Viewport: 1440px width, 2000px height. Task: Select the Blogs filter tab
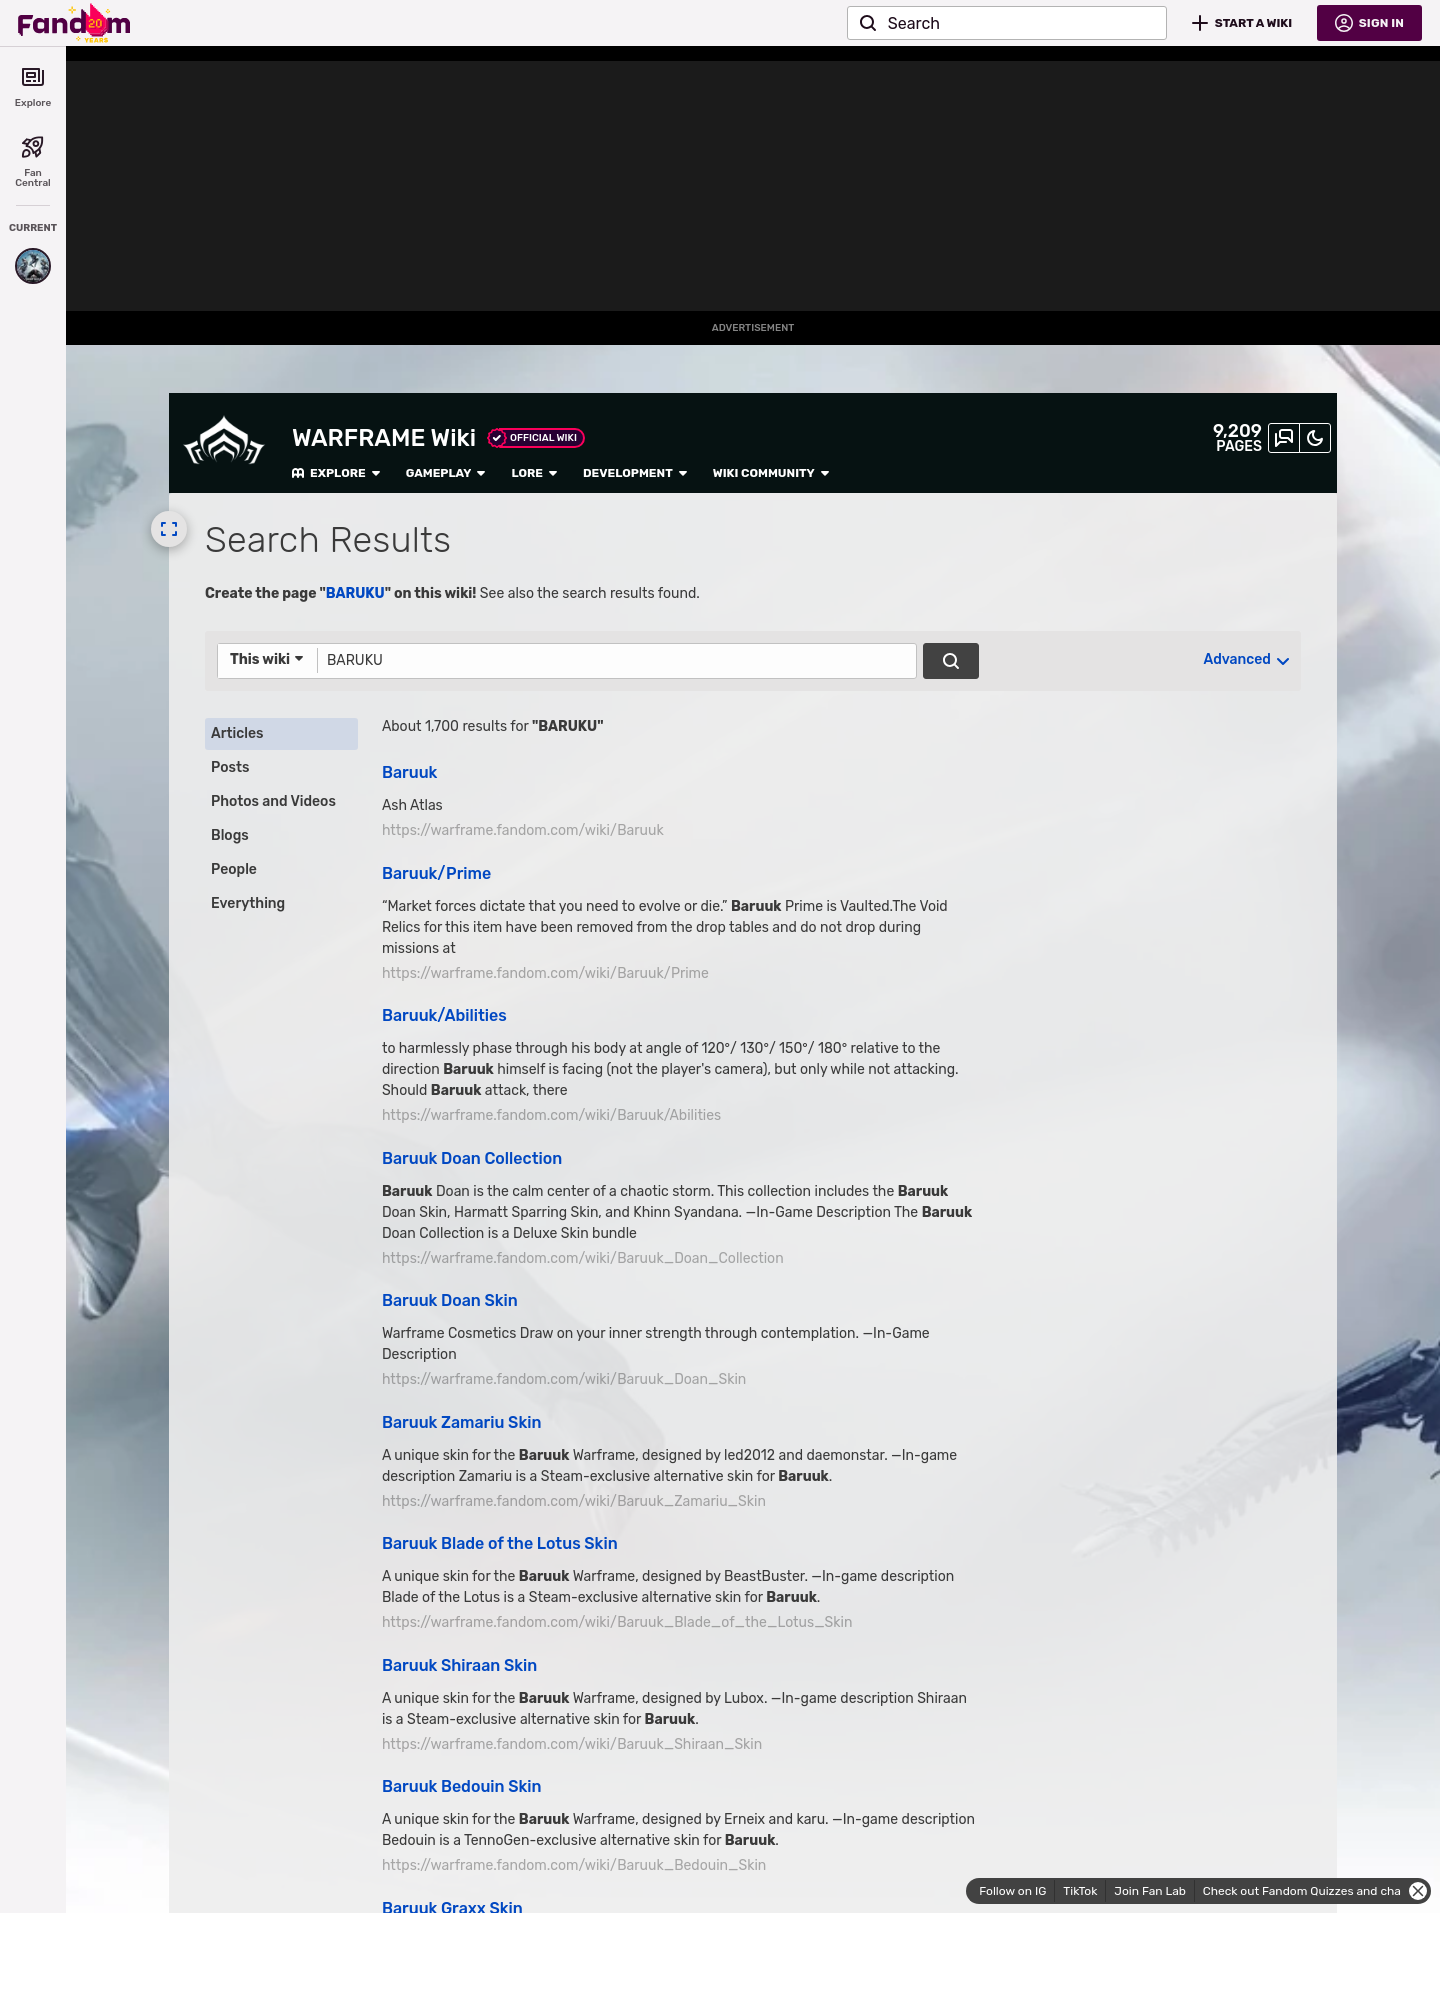coord(281,835)
